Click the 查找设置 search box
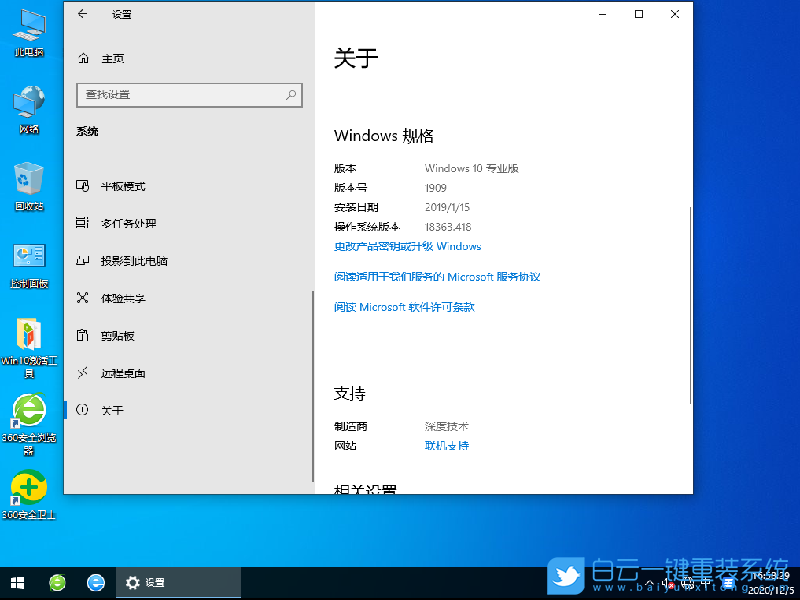The image size is (800, 600). point(189,95)
